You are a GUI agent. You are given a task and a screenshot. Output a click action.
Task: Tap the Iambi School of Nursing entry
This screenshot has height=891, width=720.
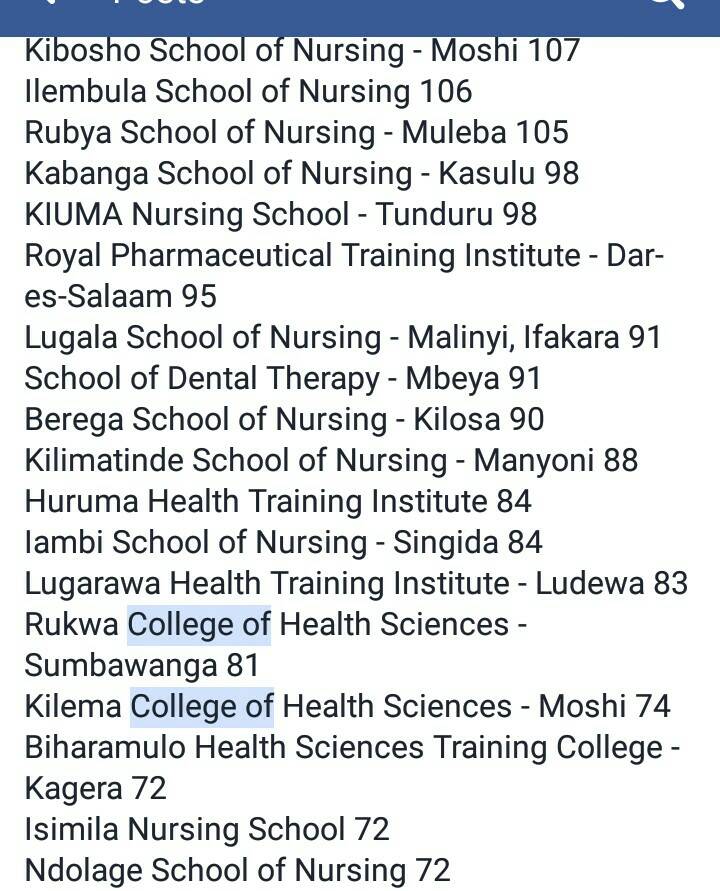[x=283, y=542]
